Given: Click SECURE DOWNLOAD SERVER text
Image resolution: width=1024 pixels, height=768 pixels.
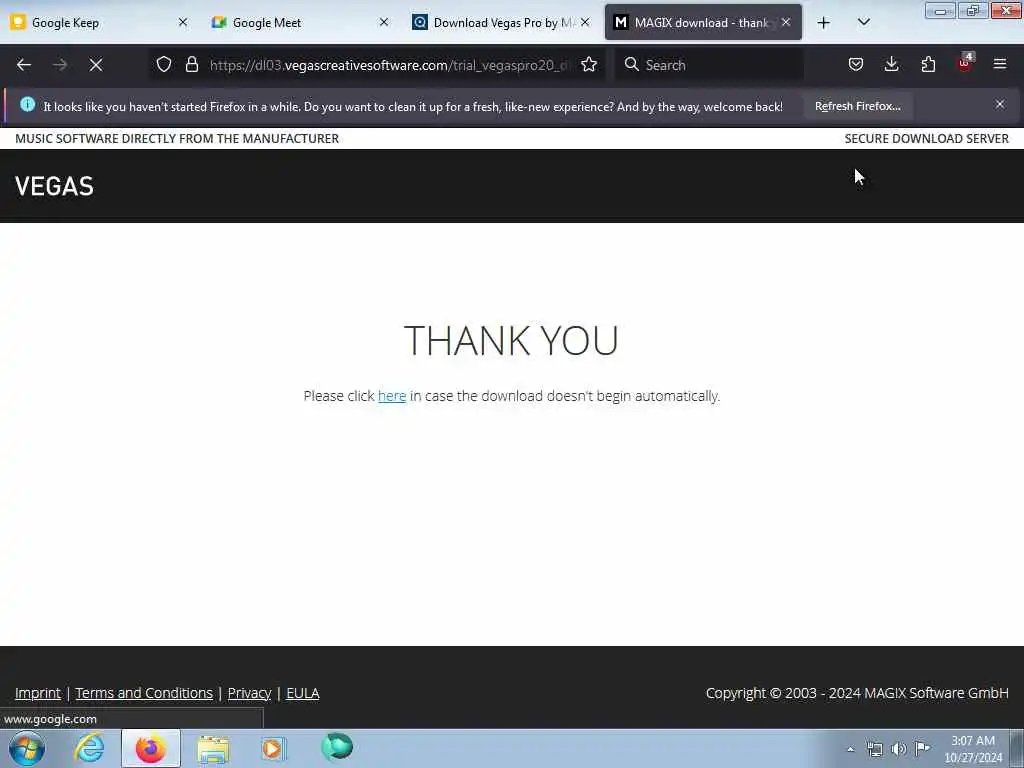Looking at the screenshot, I should [926, 138].
